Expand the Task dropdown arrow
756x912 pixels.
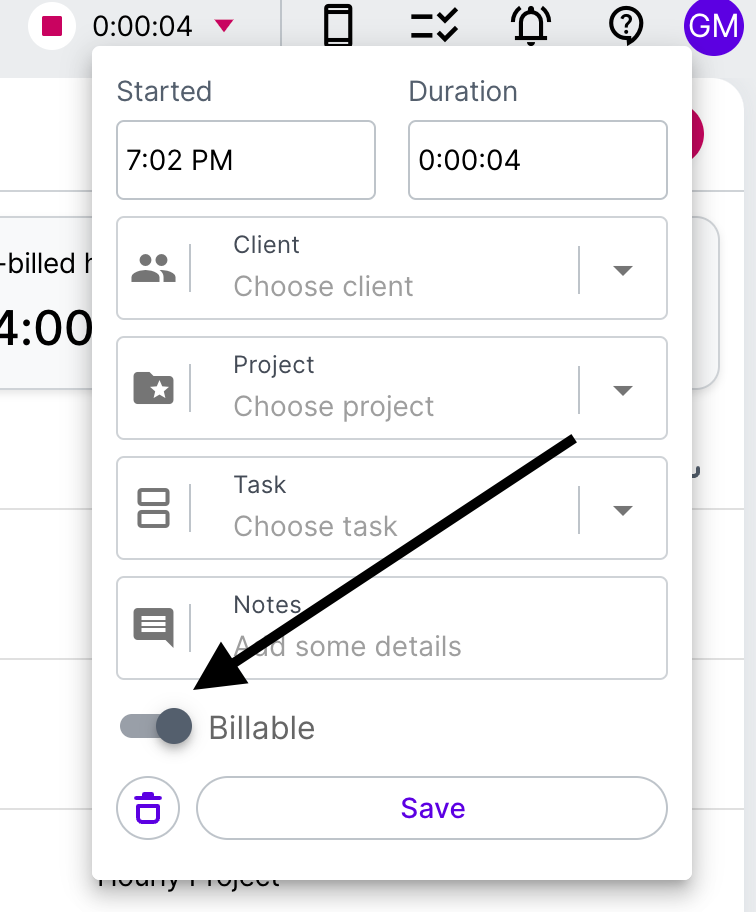coord(623,510)
